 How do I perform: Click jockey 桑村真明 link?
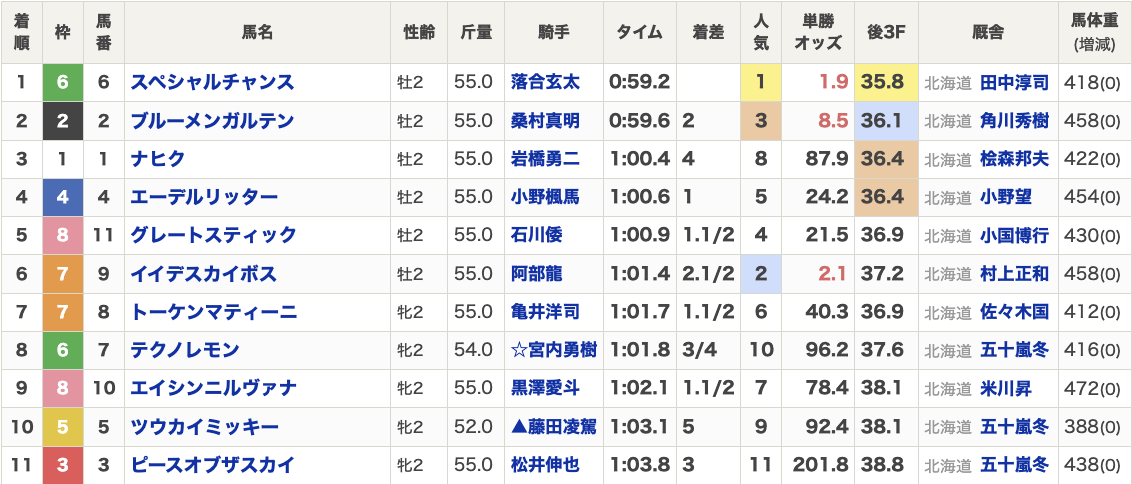[545, 121]
